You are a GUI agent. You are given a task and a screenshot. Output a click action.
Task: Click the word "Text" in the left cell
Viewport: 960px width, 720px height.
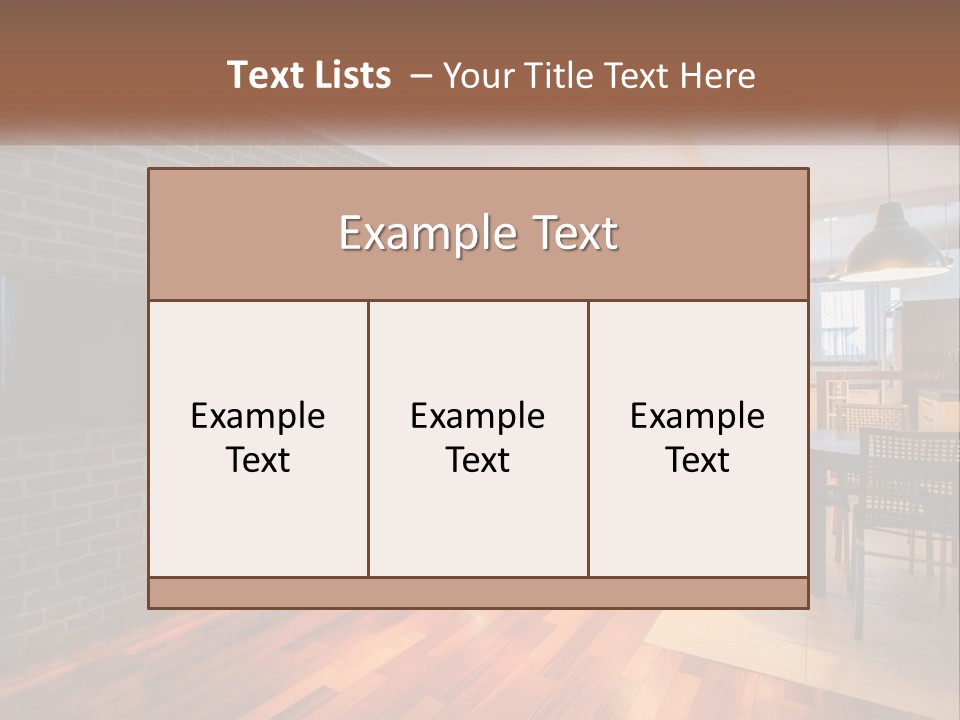[258, 460]
